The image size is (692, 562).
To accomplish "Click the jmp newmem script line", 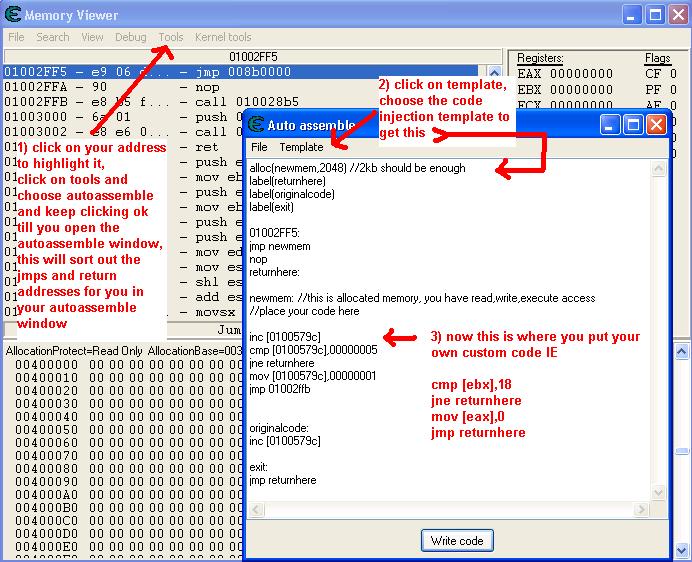I will coord(280,246).
